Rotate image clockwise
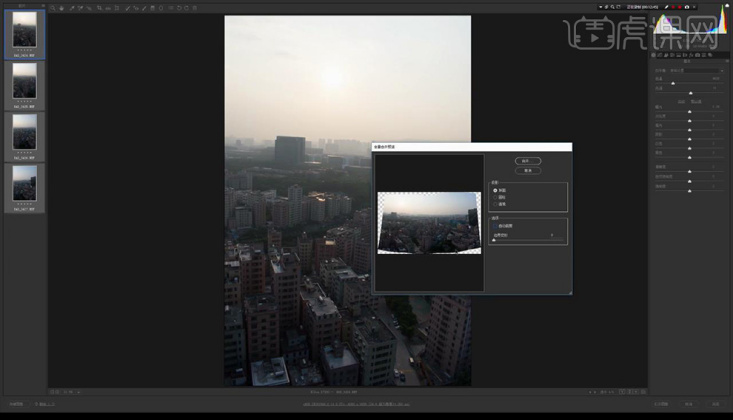 tap(187, 8)
